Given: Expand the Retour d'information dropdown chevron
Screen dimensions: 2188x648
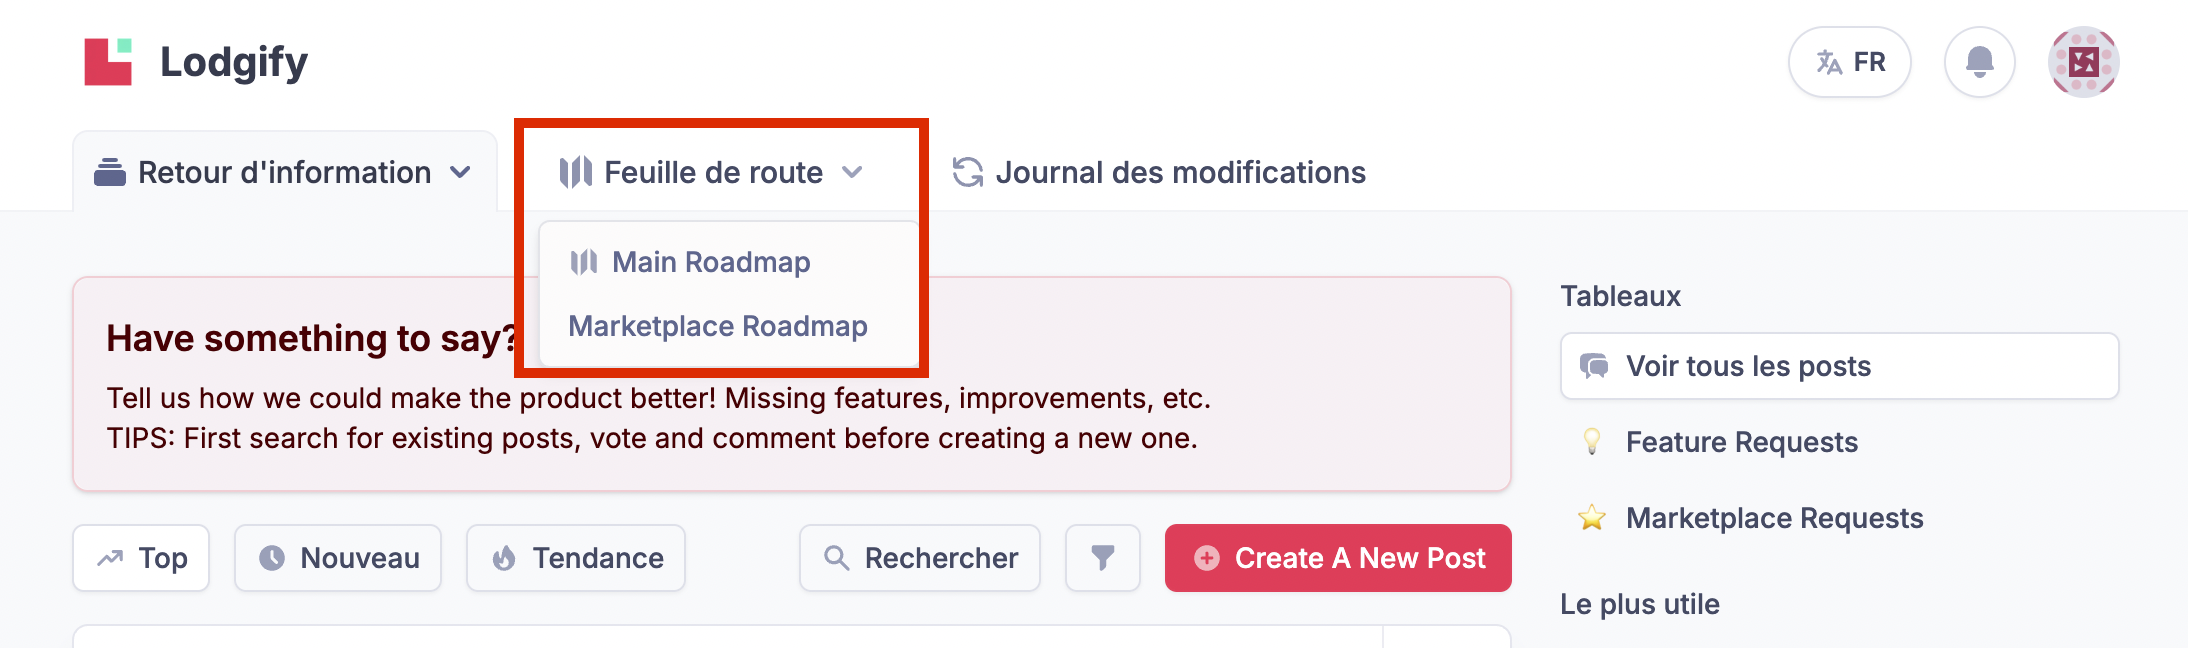Looking at the screenshot, I should coord(461,172).
